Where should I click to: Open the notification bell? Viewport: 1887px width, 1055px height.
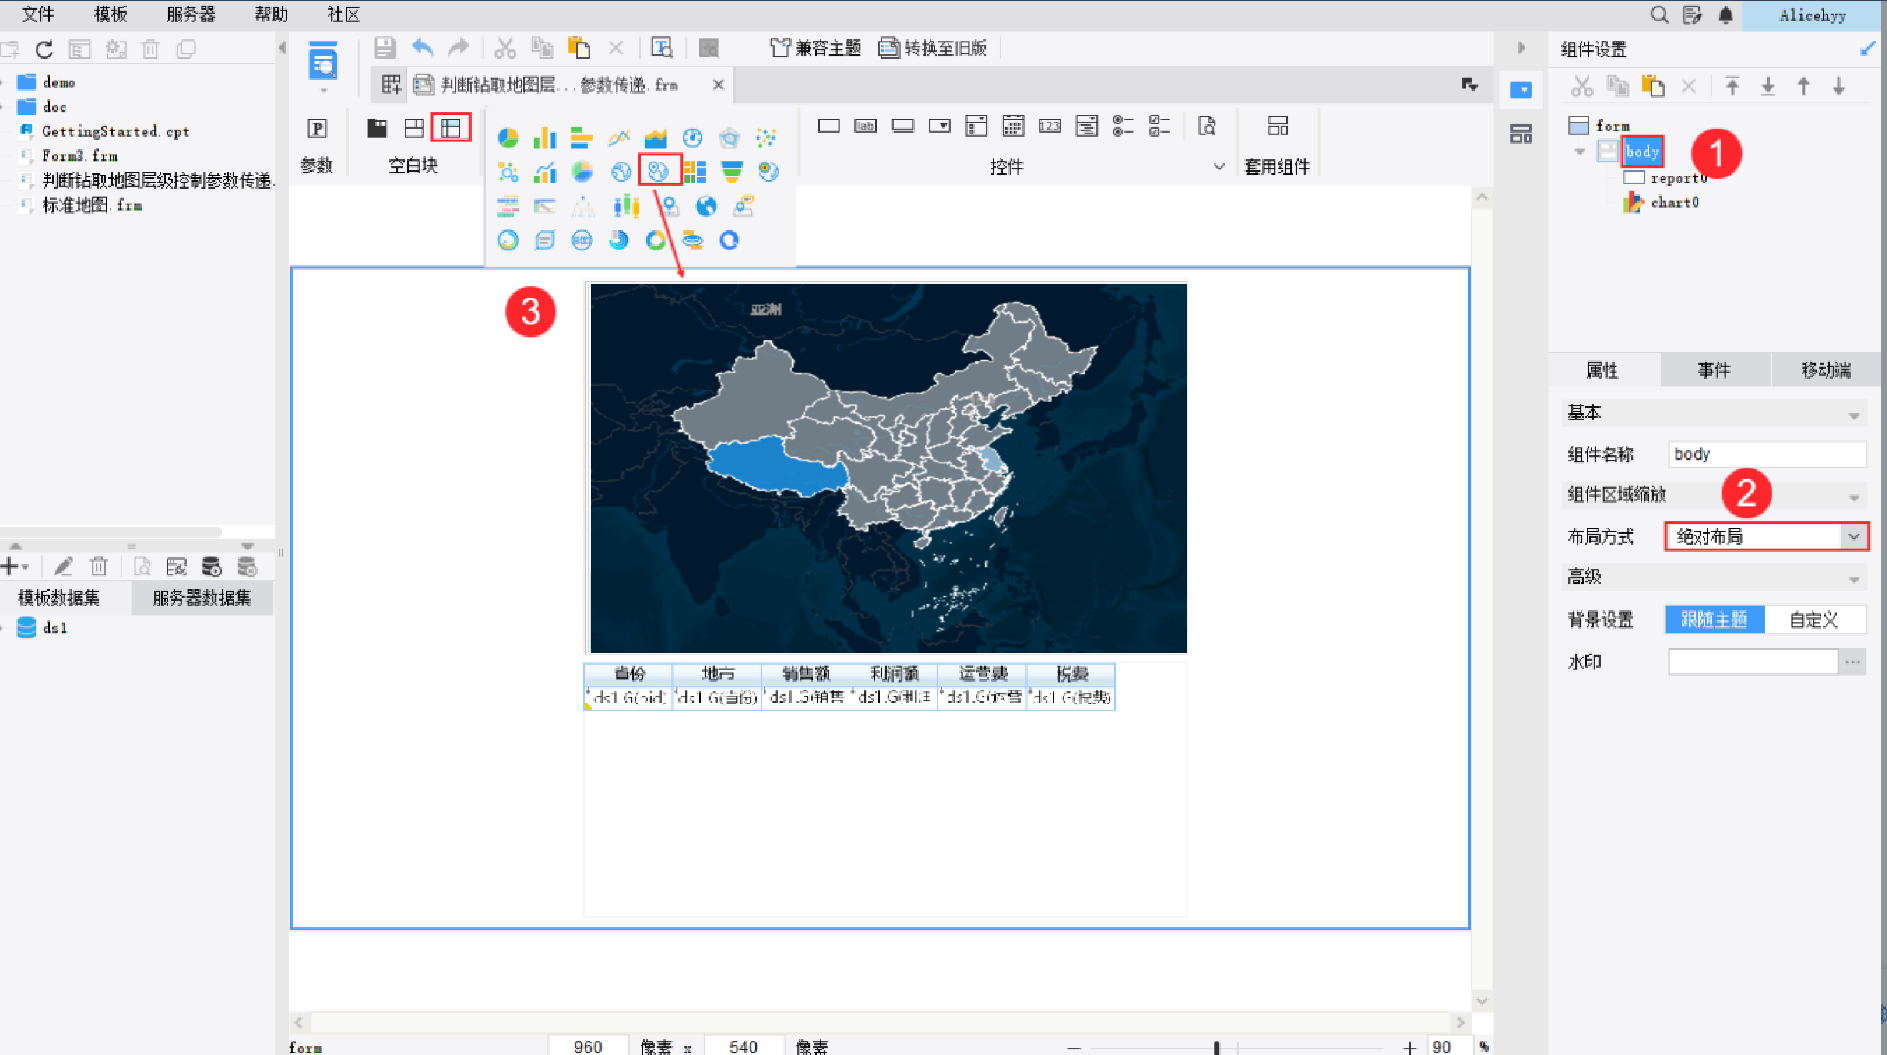[x=1726, y=15]
